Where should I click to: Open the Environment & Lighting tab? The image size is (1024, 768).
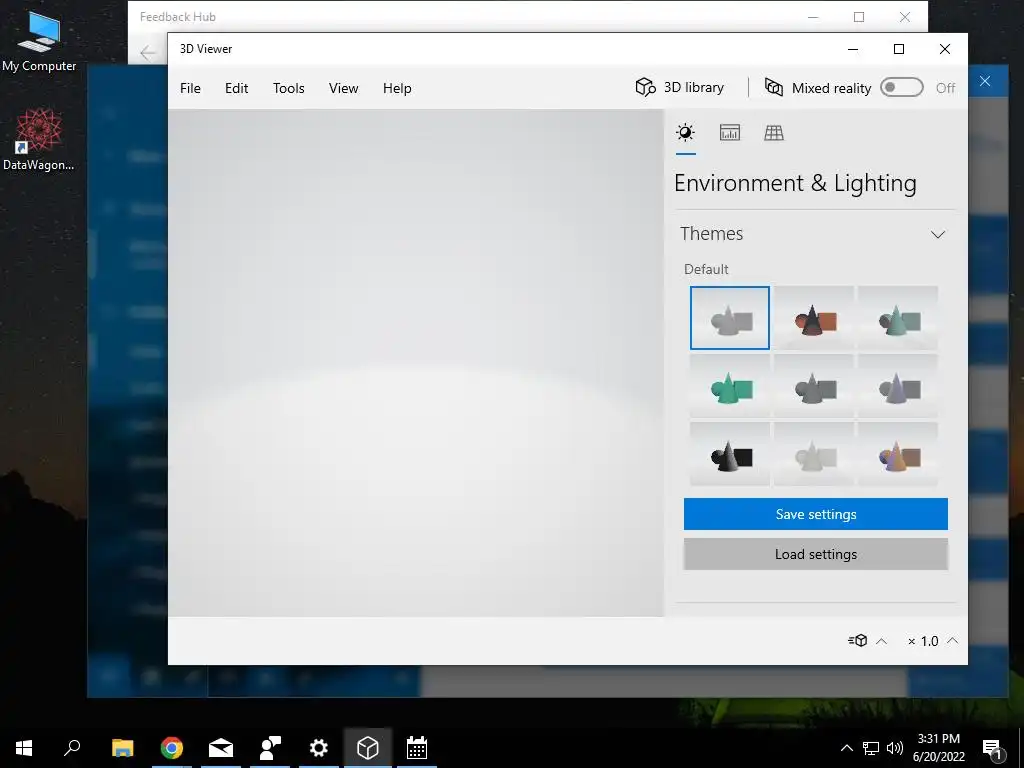tap(685, 133)
